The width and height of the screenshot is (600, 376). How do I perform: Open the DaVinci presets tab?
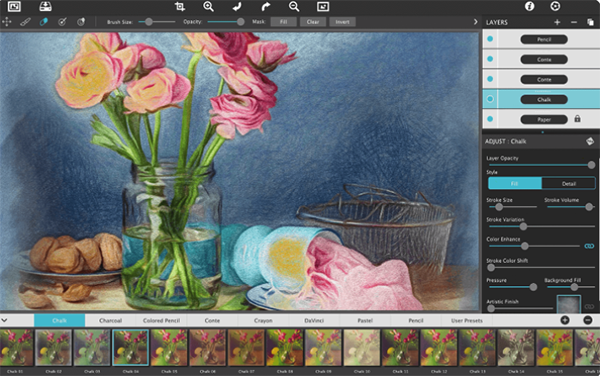tap(314, 321)
